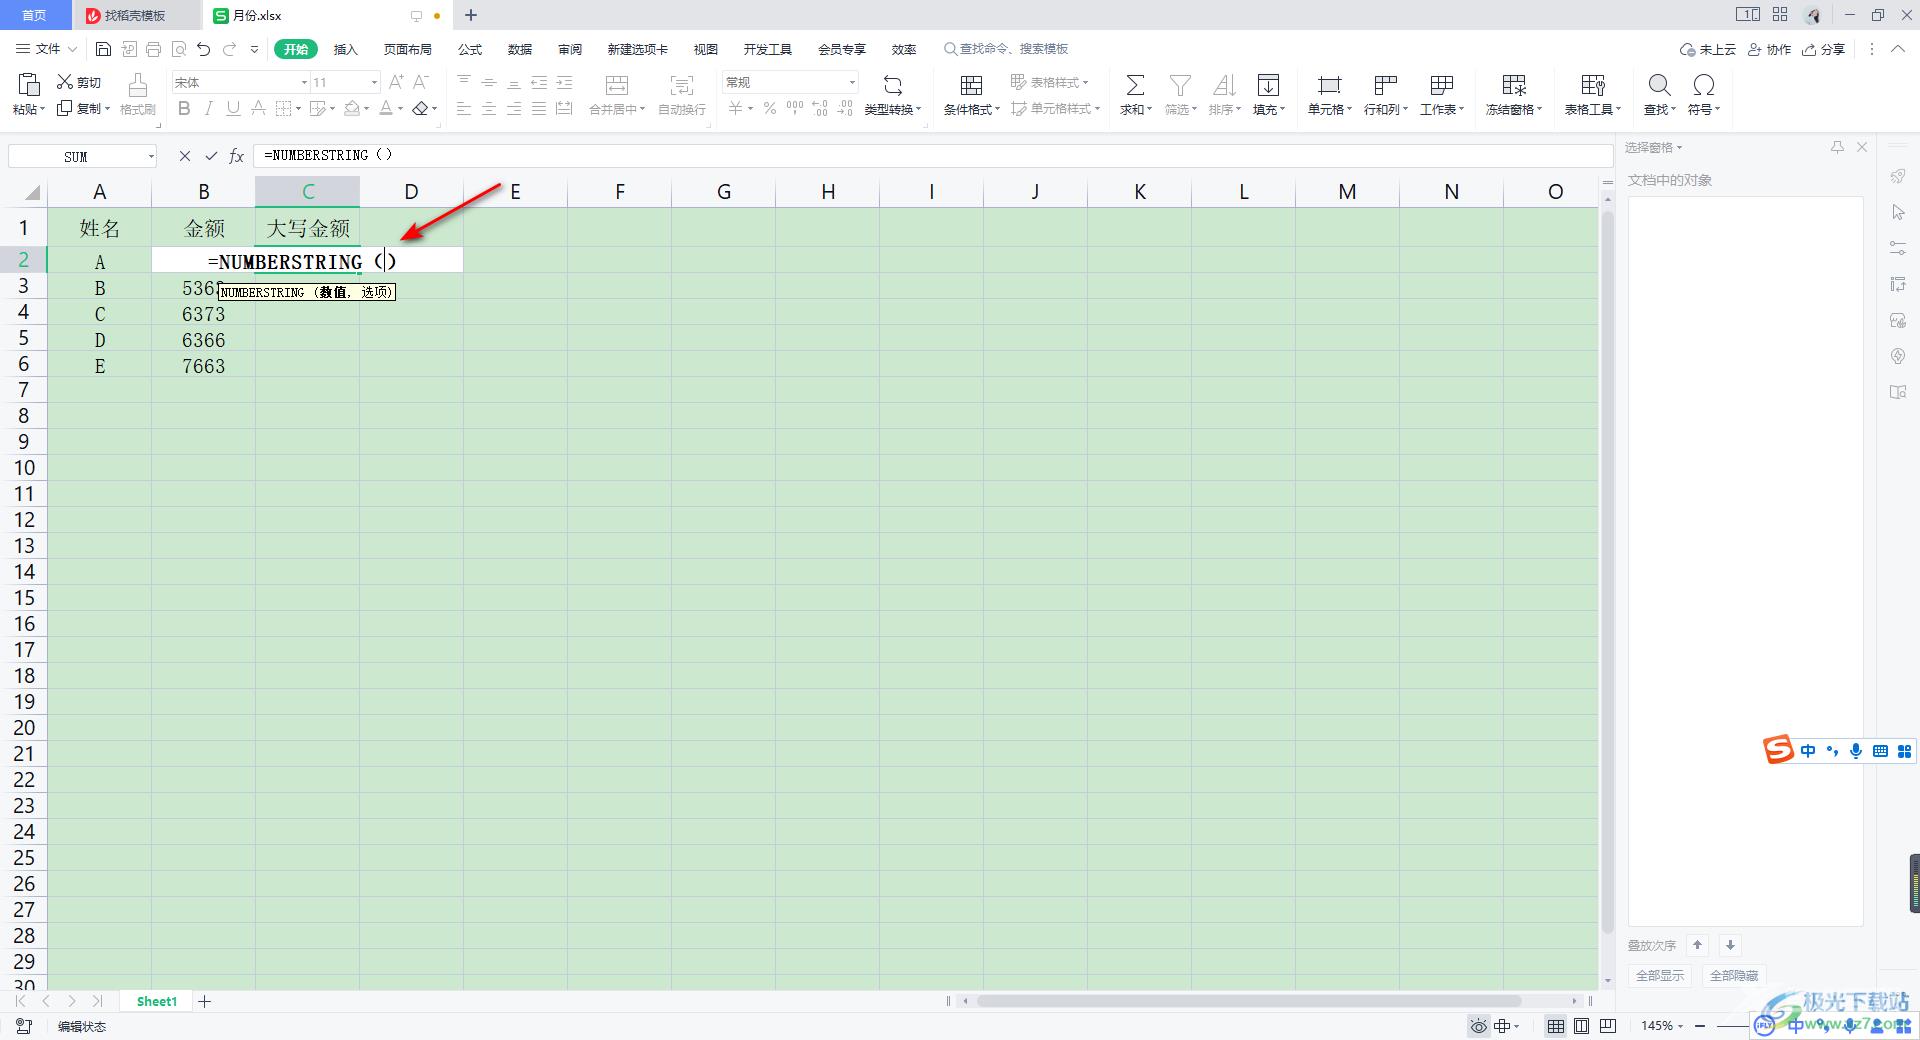Viewport: 1920px width, 1040px height.
Task: Switch to the Insert (插入) tab
Action: 345,49
